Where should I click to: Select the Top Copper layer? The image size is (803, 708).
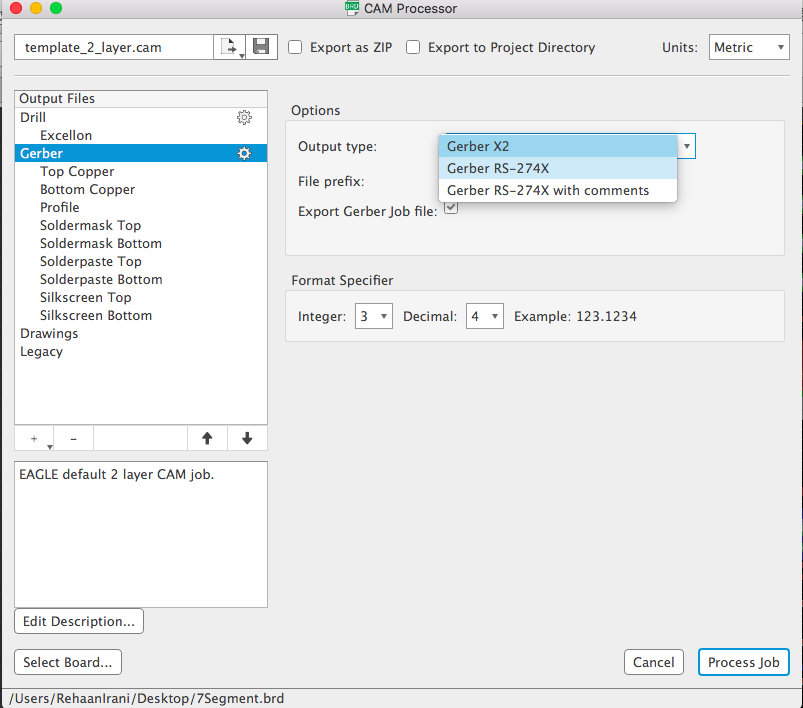pos(141,171)
